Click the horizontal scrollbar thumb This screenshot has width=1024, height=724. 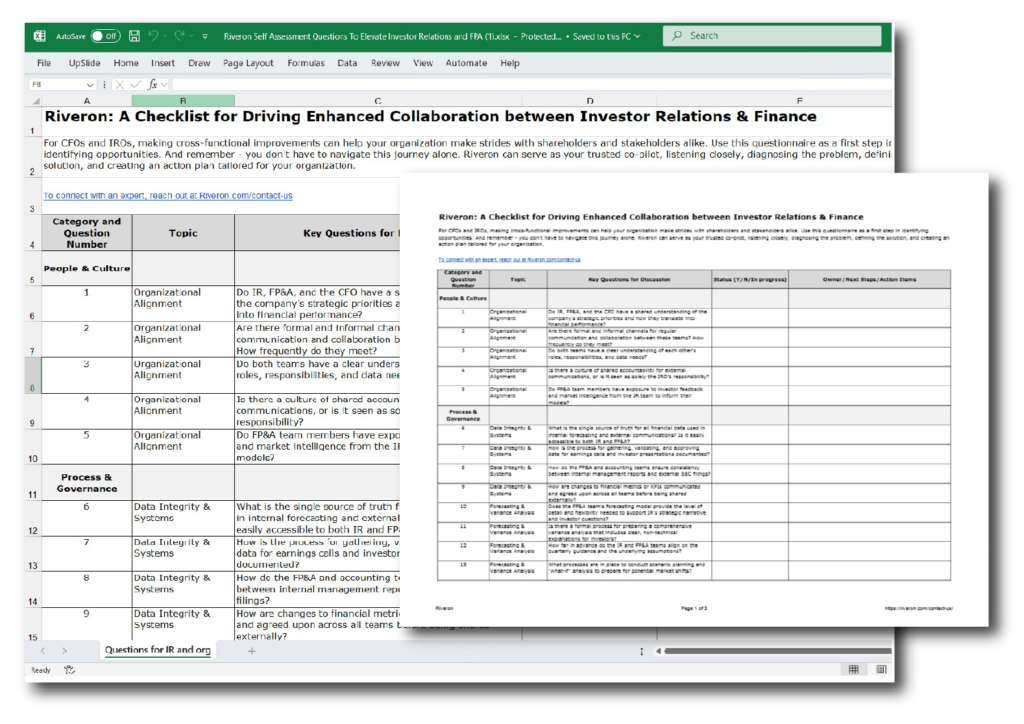[x=778, y=651]
